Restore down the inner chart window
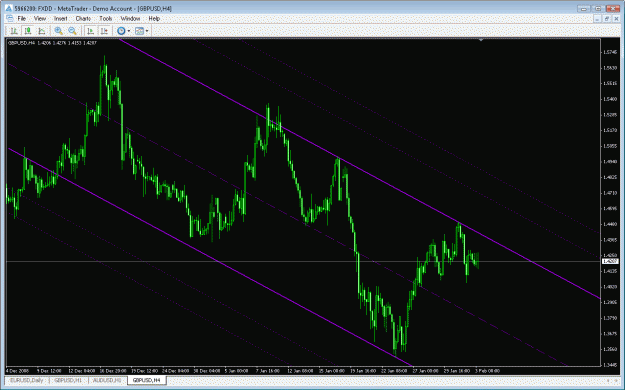The height and width of the screenshot is (390, 625). 607,18
